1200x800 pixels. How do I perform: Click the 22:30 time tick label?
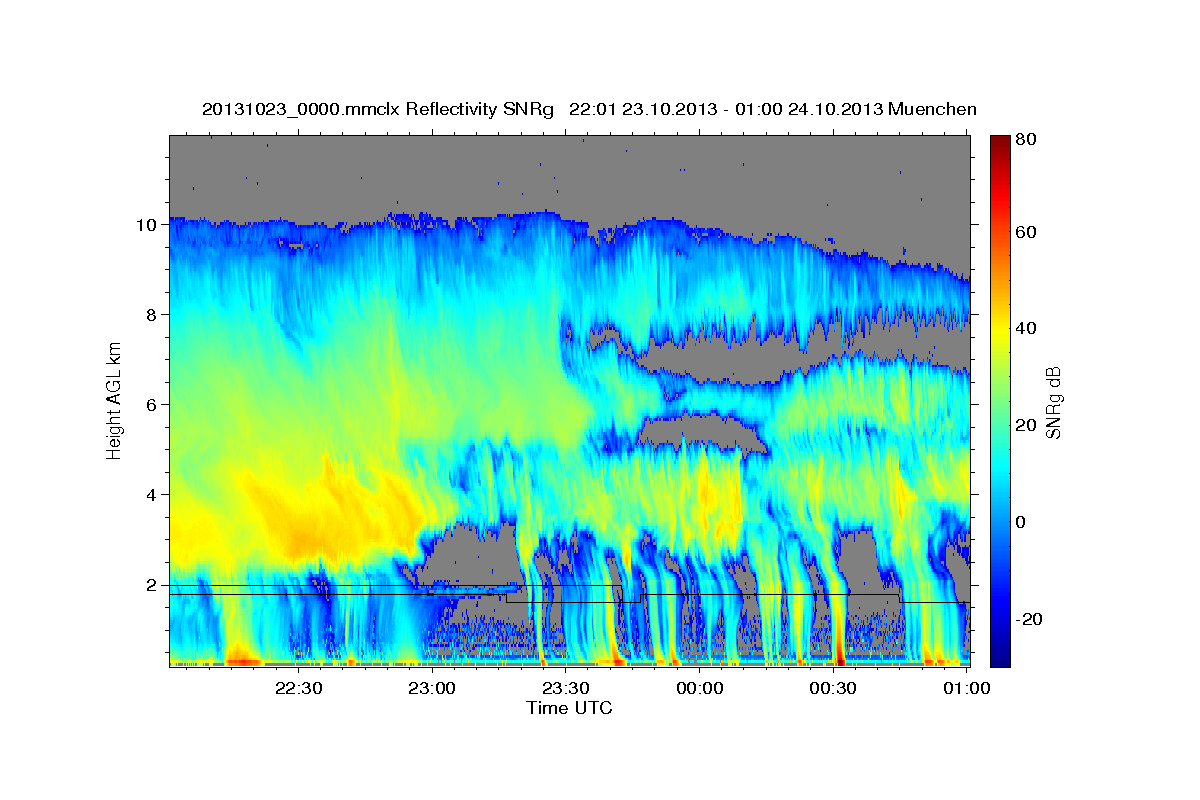pyautogui.click(x=299, y=688)
